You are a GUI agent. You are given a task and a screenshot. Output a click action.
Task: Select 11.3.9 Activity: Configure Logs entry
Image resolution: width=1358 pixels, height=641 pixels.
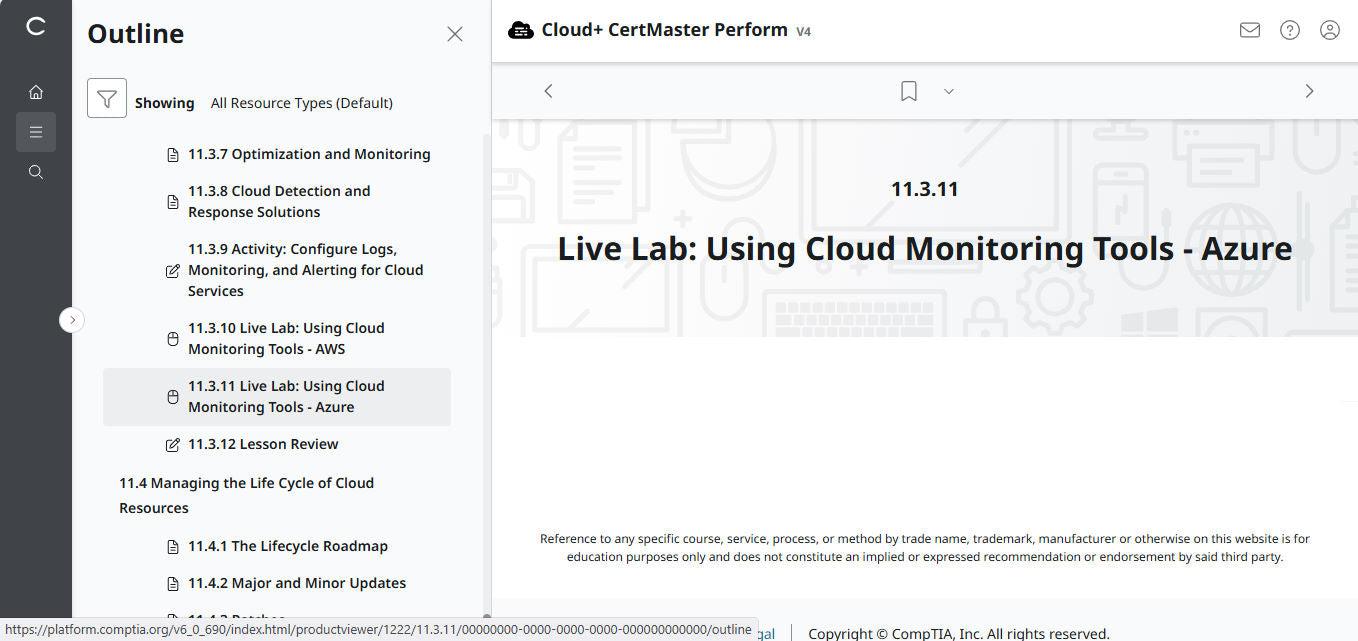(x=305, y=269)
